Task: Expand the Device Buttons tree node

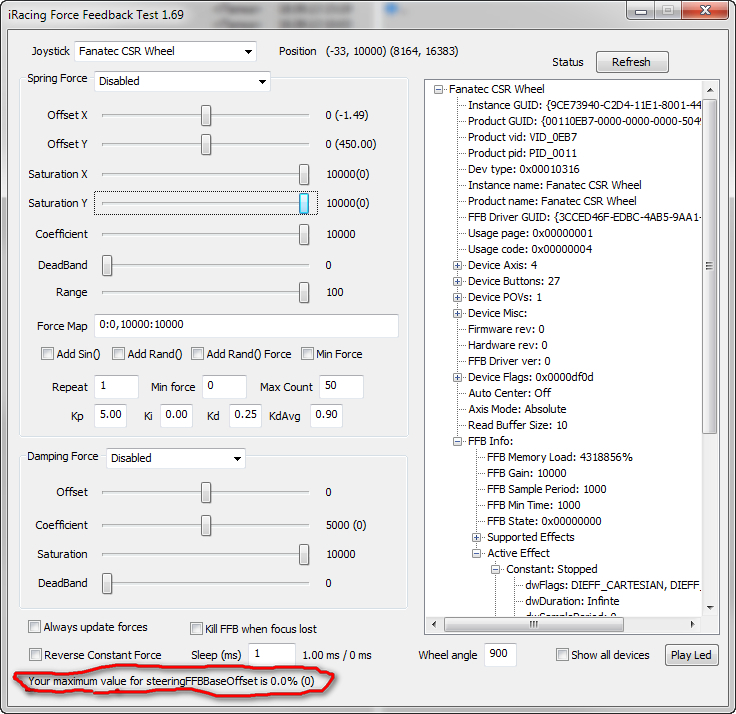Action: tap(458, 281)
